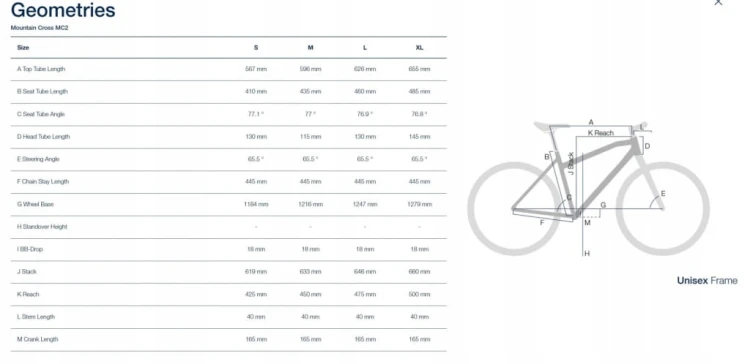Close the Geometries overlay
The image size is (750, 364).
(x=718, y=2)
